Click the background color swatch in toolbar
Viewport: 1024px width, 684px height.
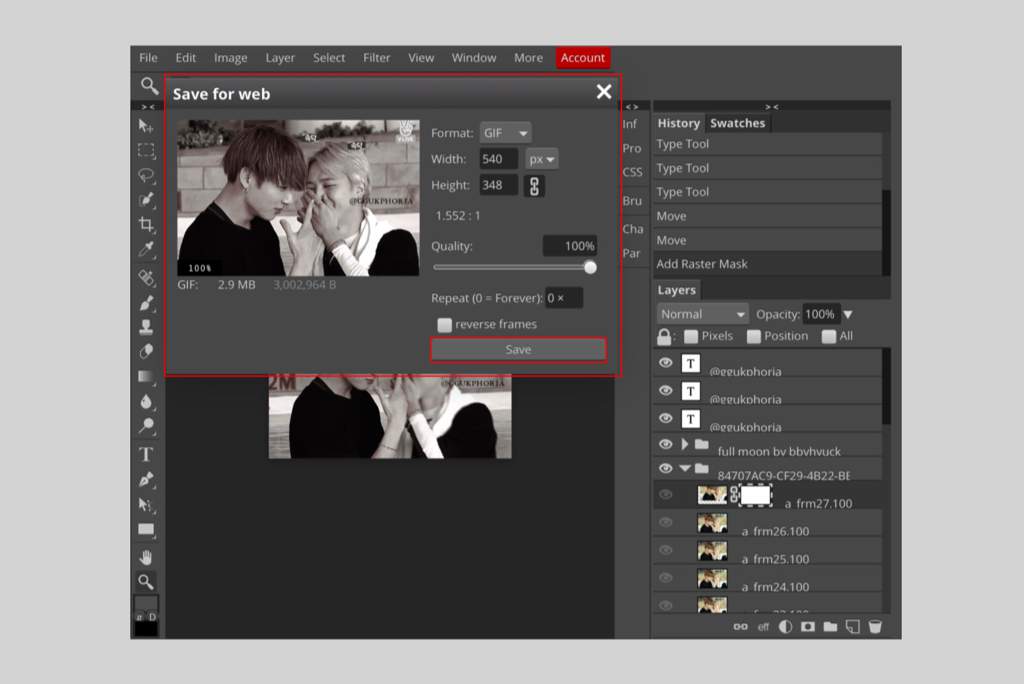pyautogui.click(x=146, y=628)
